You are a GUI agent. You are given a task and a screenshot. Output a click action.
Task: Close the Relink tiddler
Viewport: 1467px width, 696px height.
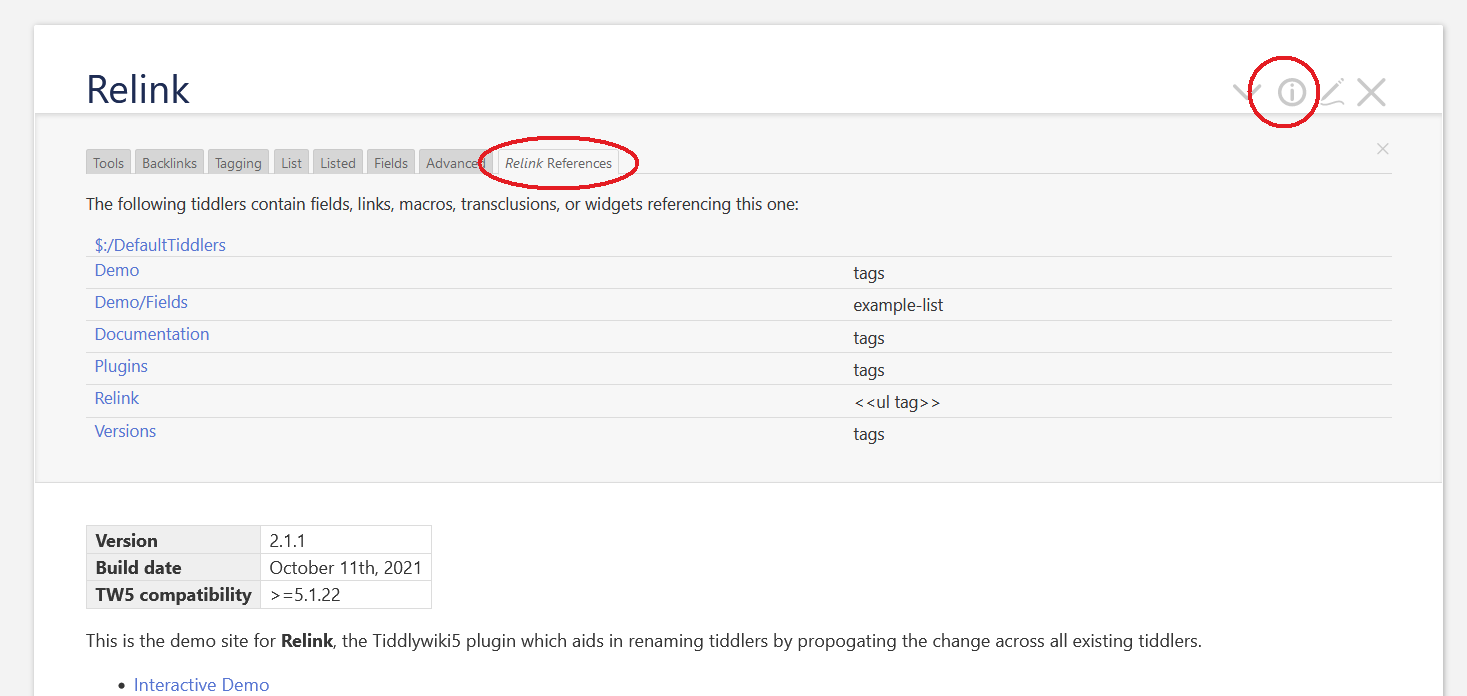coord(1371,93)
